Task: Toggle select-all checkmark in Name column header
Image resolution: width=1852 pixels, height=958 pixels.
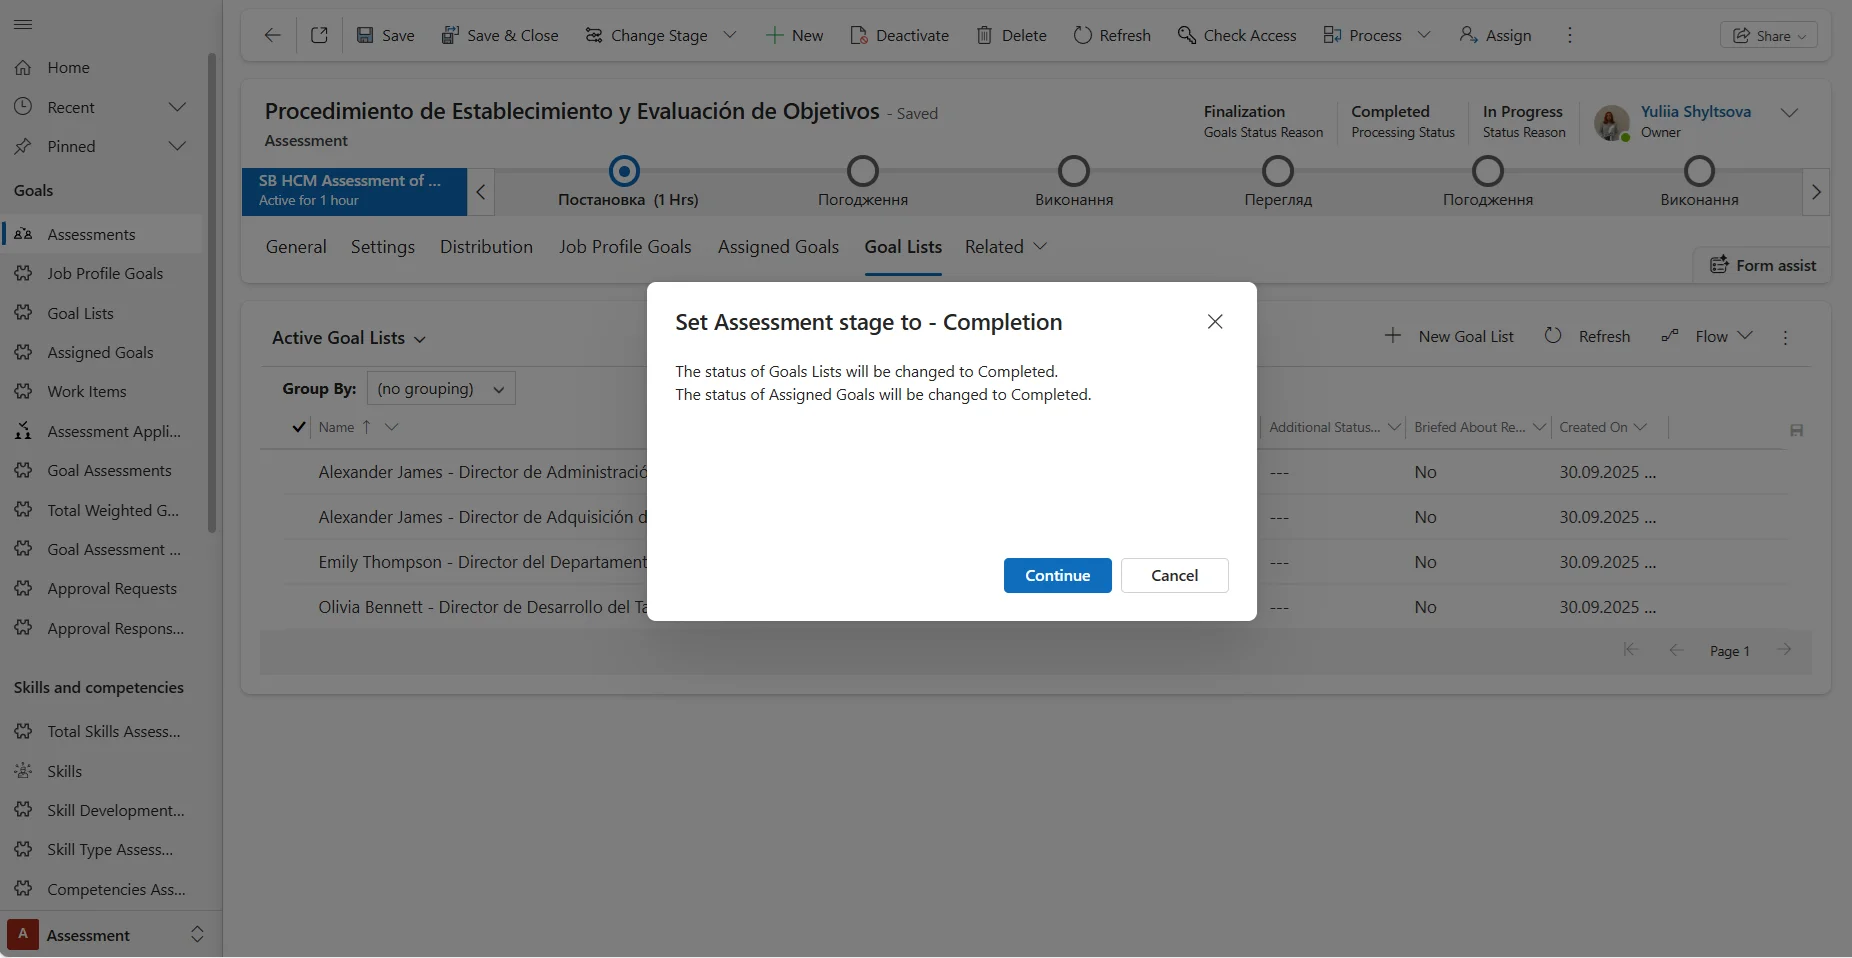Action: [298, 427]
